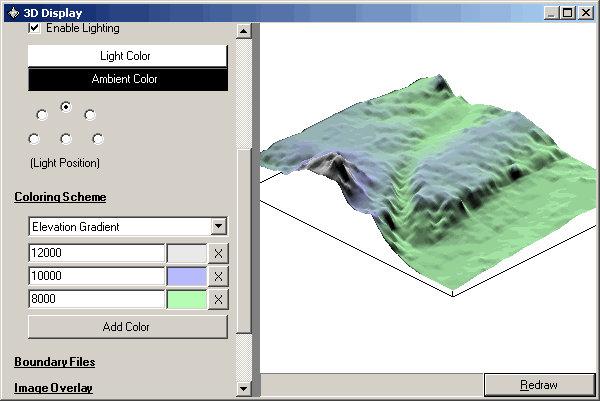The height and width of the screenshot is (401, 600).
Task: Select the upper-right light position radio
Action: click(90, 115)
